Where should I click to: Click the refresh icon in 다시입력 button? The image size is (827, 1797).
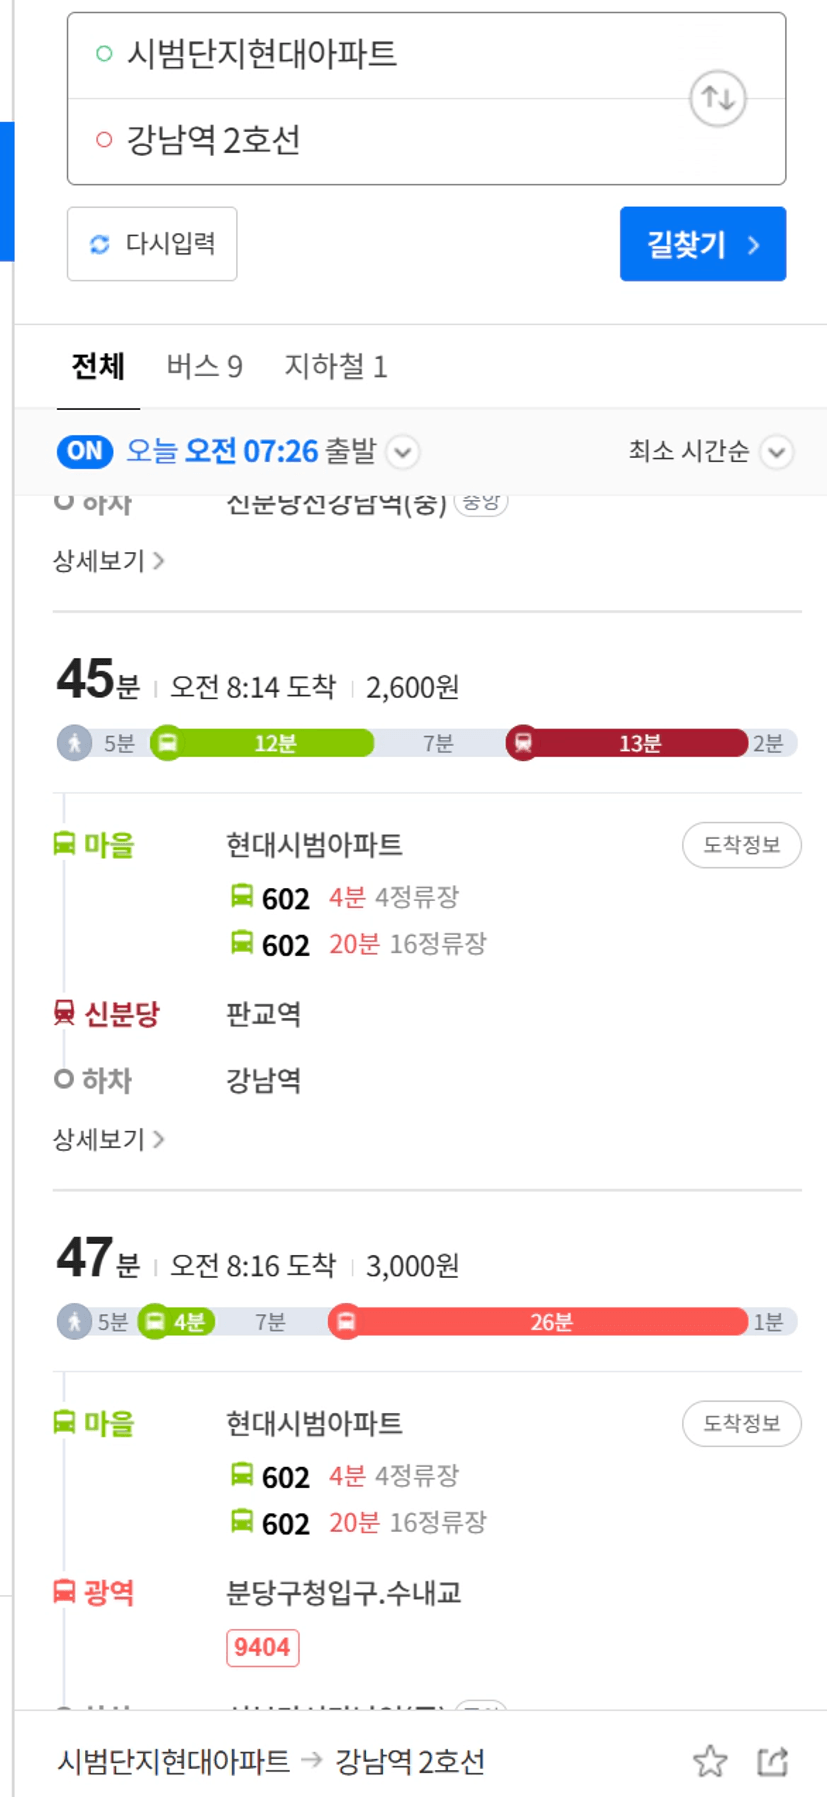coord(99,244)
